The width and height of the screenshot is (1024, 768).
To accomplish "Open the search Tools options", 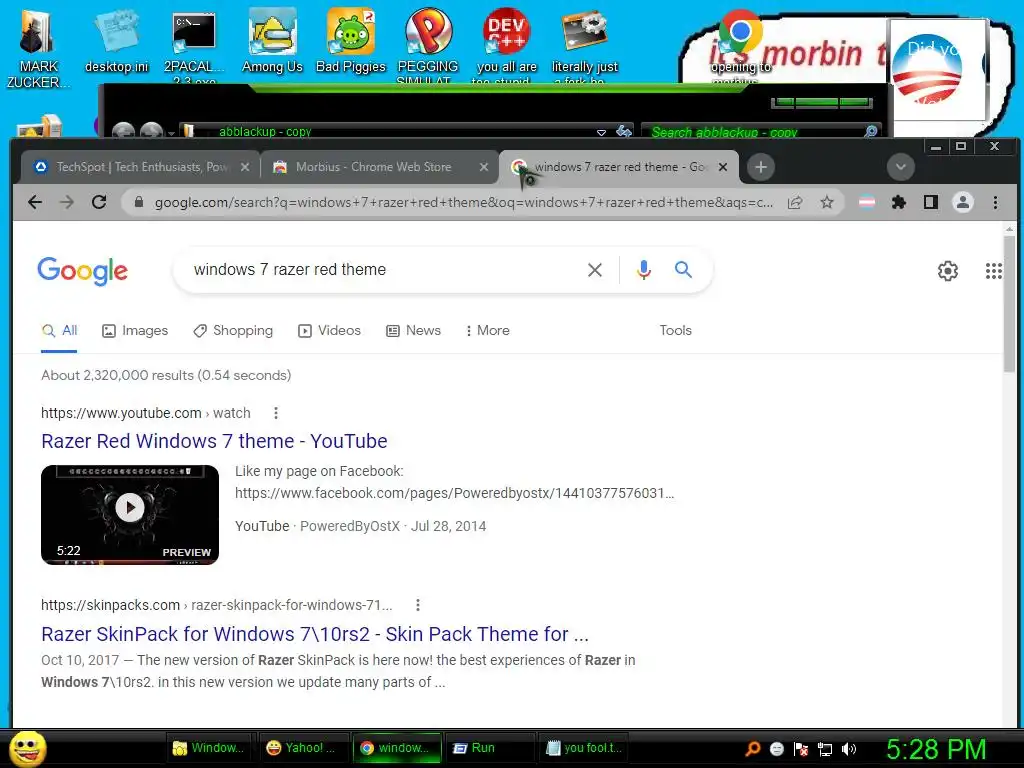I will (x=675, y=330).
